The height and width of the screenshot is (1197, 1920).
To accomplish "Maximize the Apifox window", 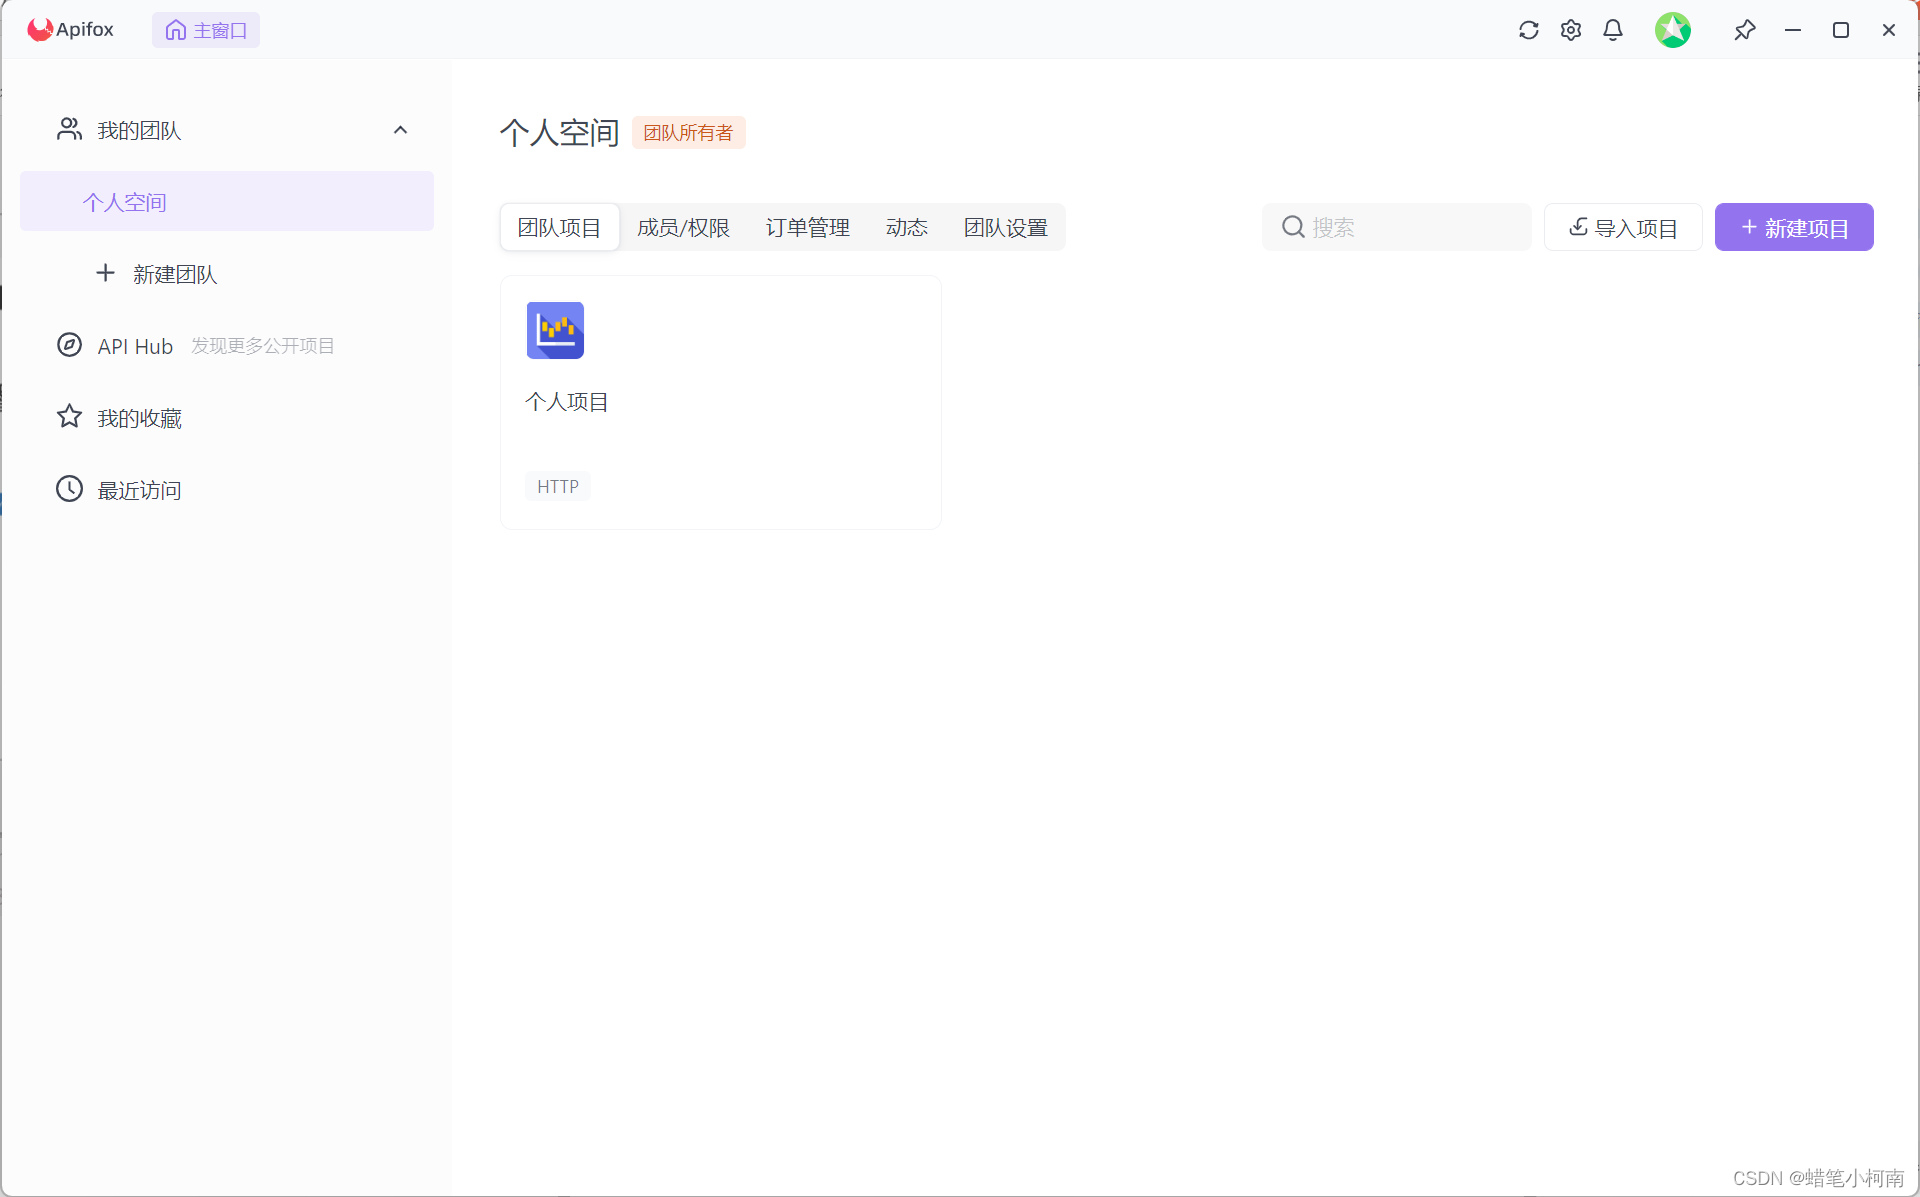I will 1841,30.
